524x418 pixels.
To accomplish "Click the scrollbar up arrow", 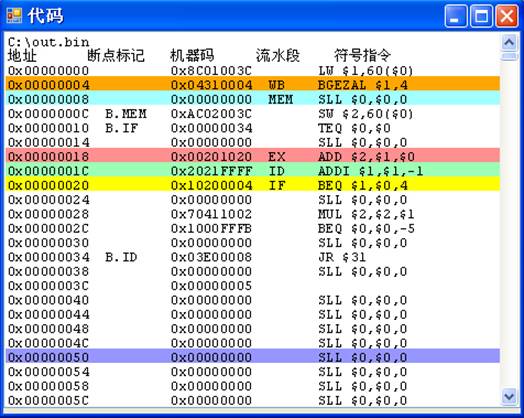I will pyautogui.click(x=509, y=42).
